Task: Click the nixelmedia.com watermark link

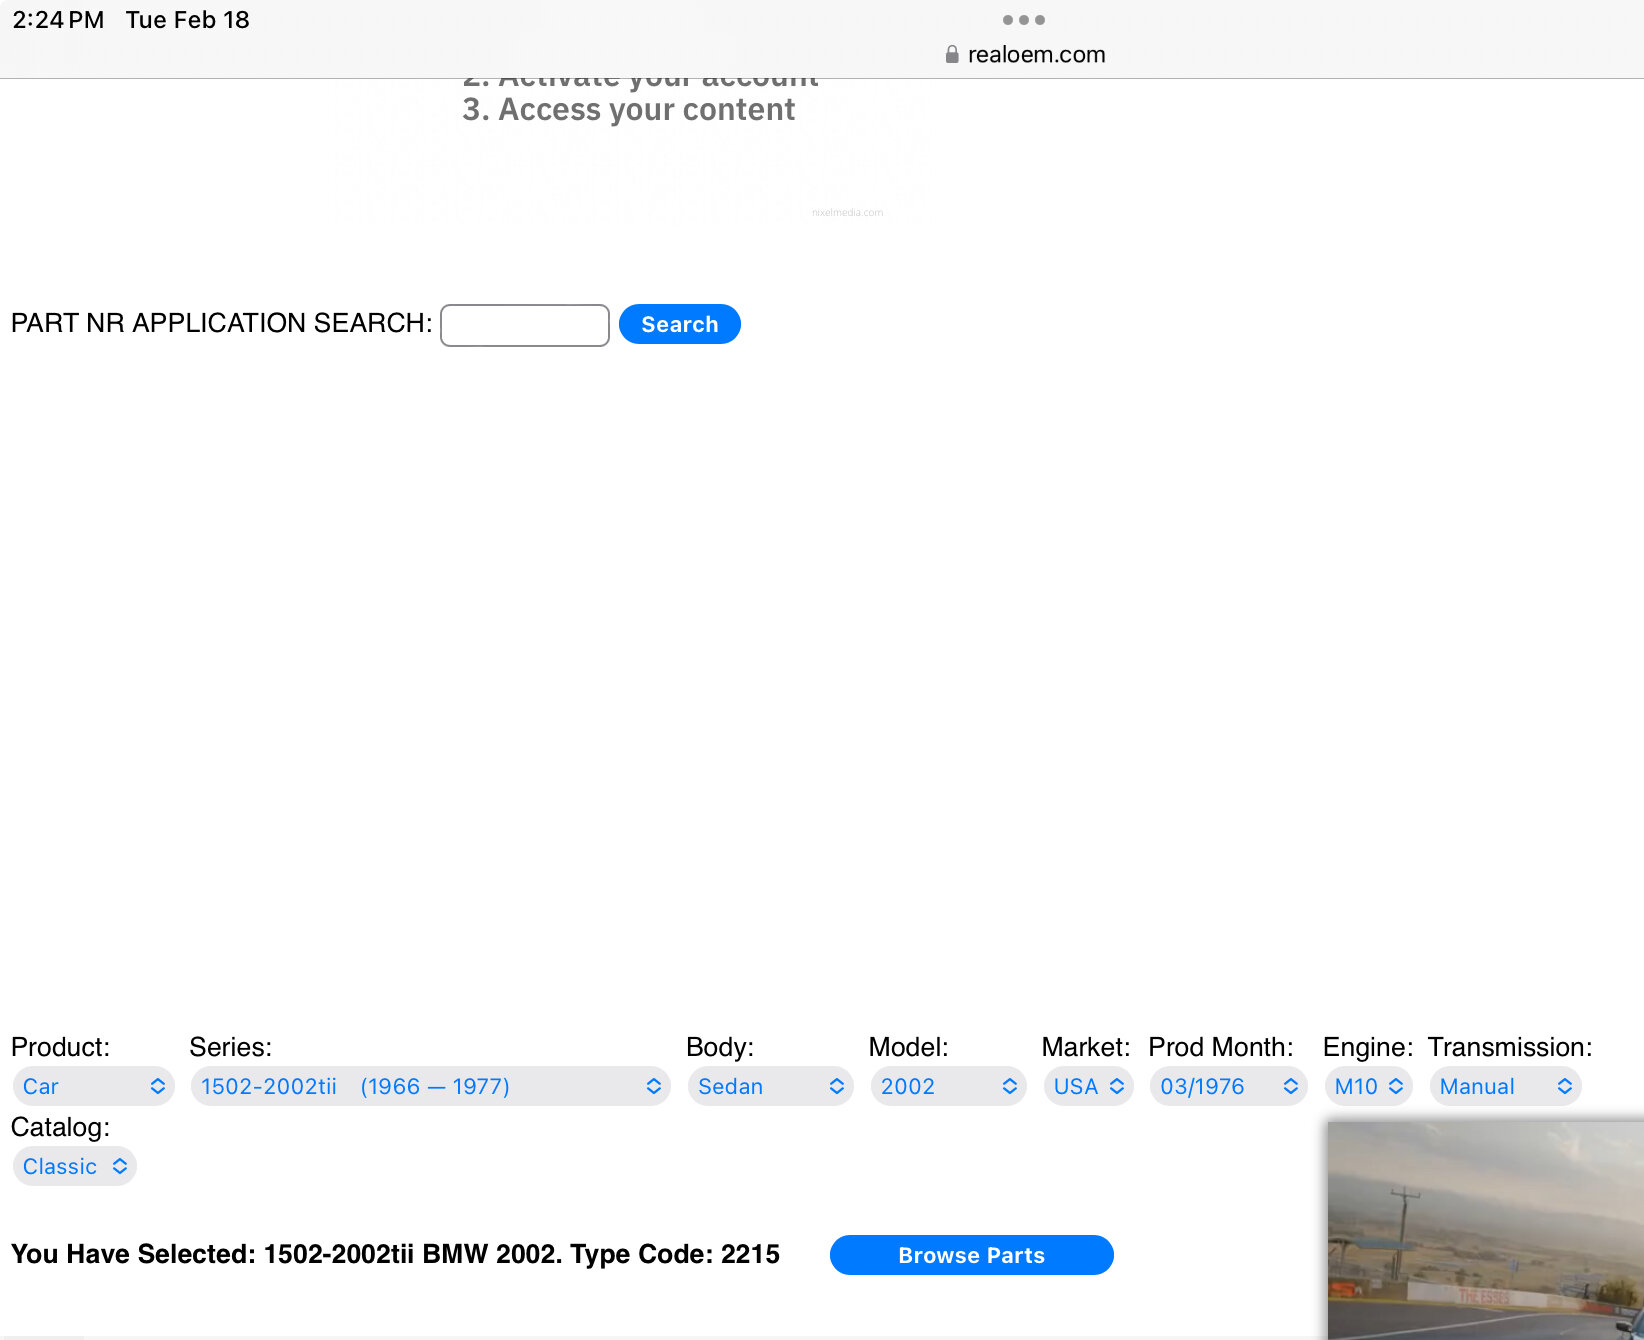Action: (847, 211)
